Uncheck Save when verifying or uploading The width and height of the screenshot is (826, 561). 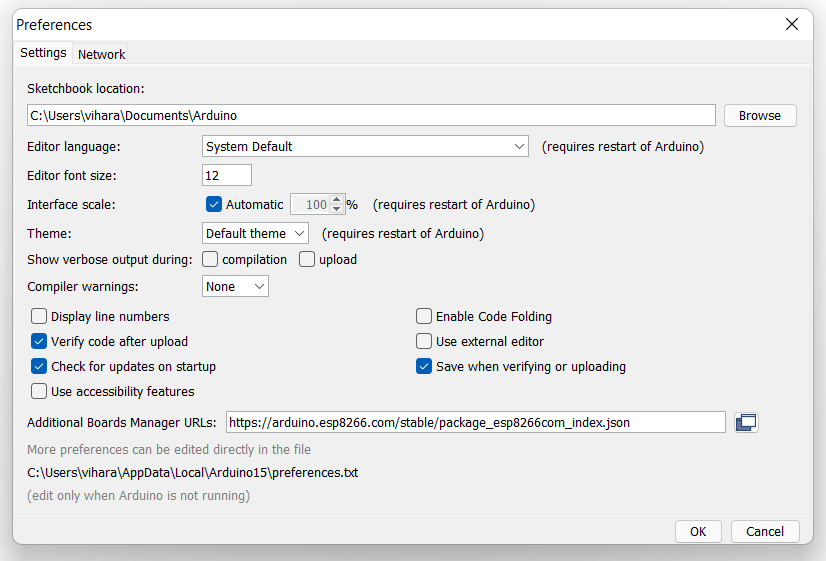(x=424, y=366)
